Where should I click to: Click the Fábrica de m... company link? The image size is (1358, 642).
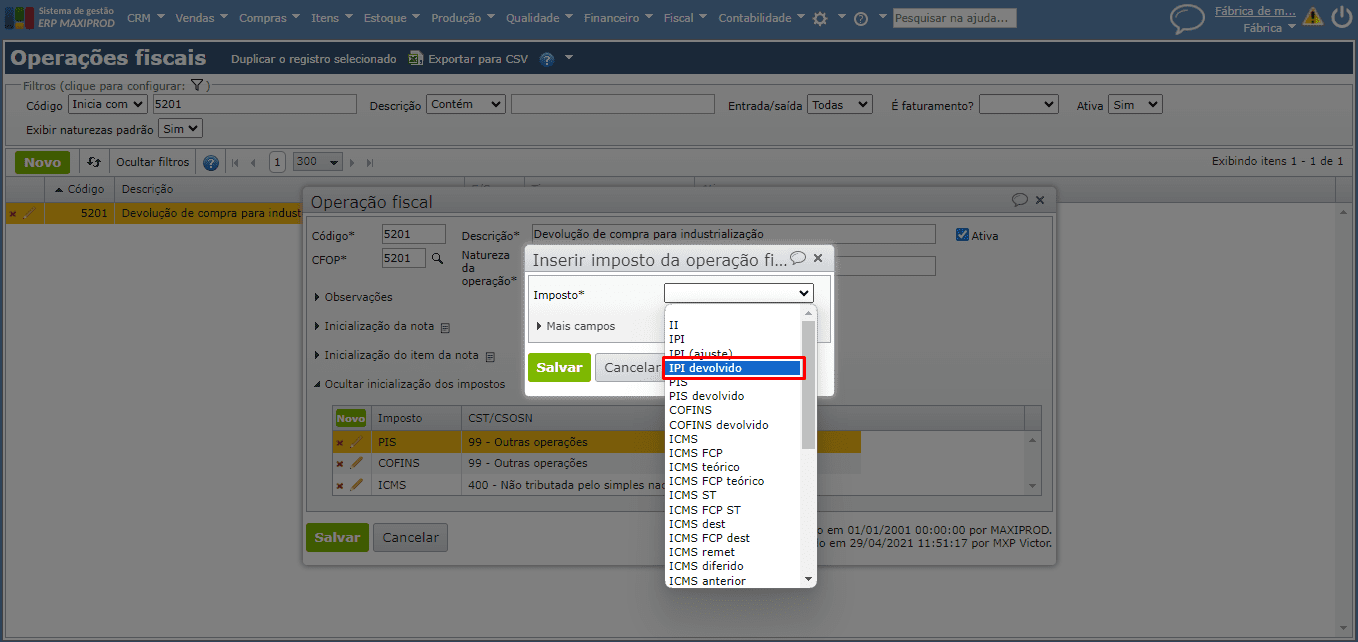click(x=1255, y=11)
